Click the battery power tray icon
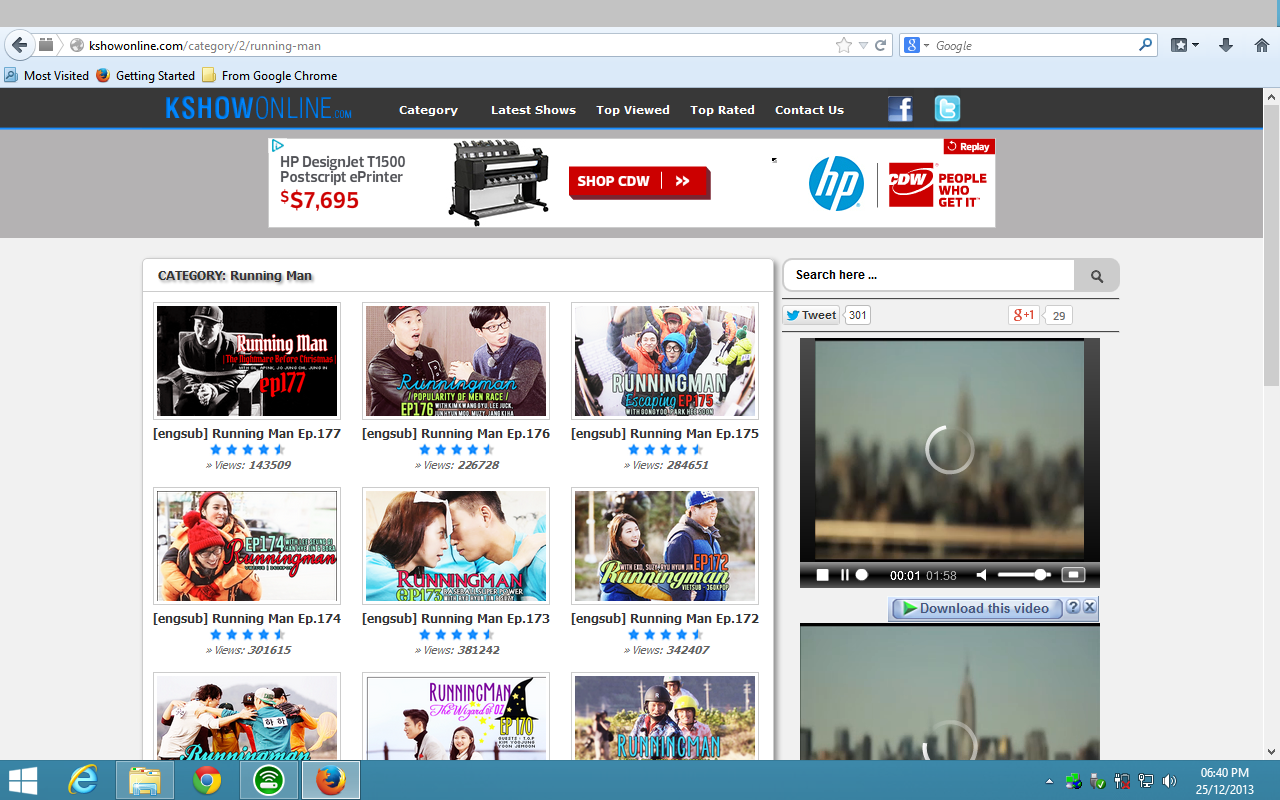 [x=1122, y=781]
